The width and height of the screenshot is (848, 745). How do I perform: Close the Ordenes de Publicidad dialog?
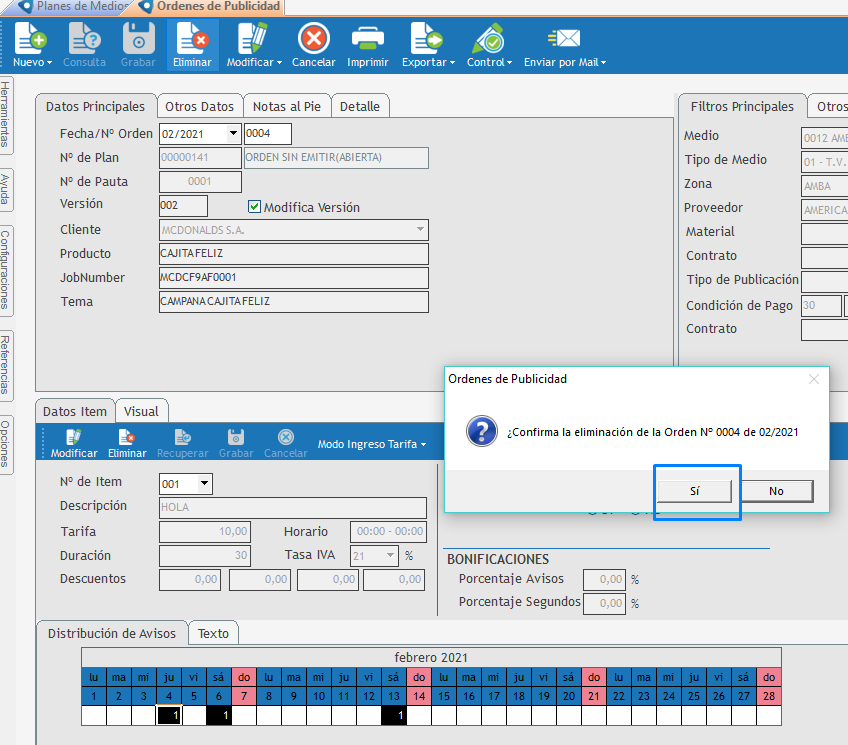point(814,379)
